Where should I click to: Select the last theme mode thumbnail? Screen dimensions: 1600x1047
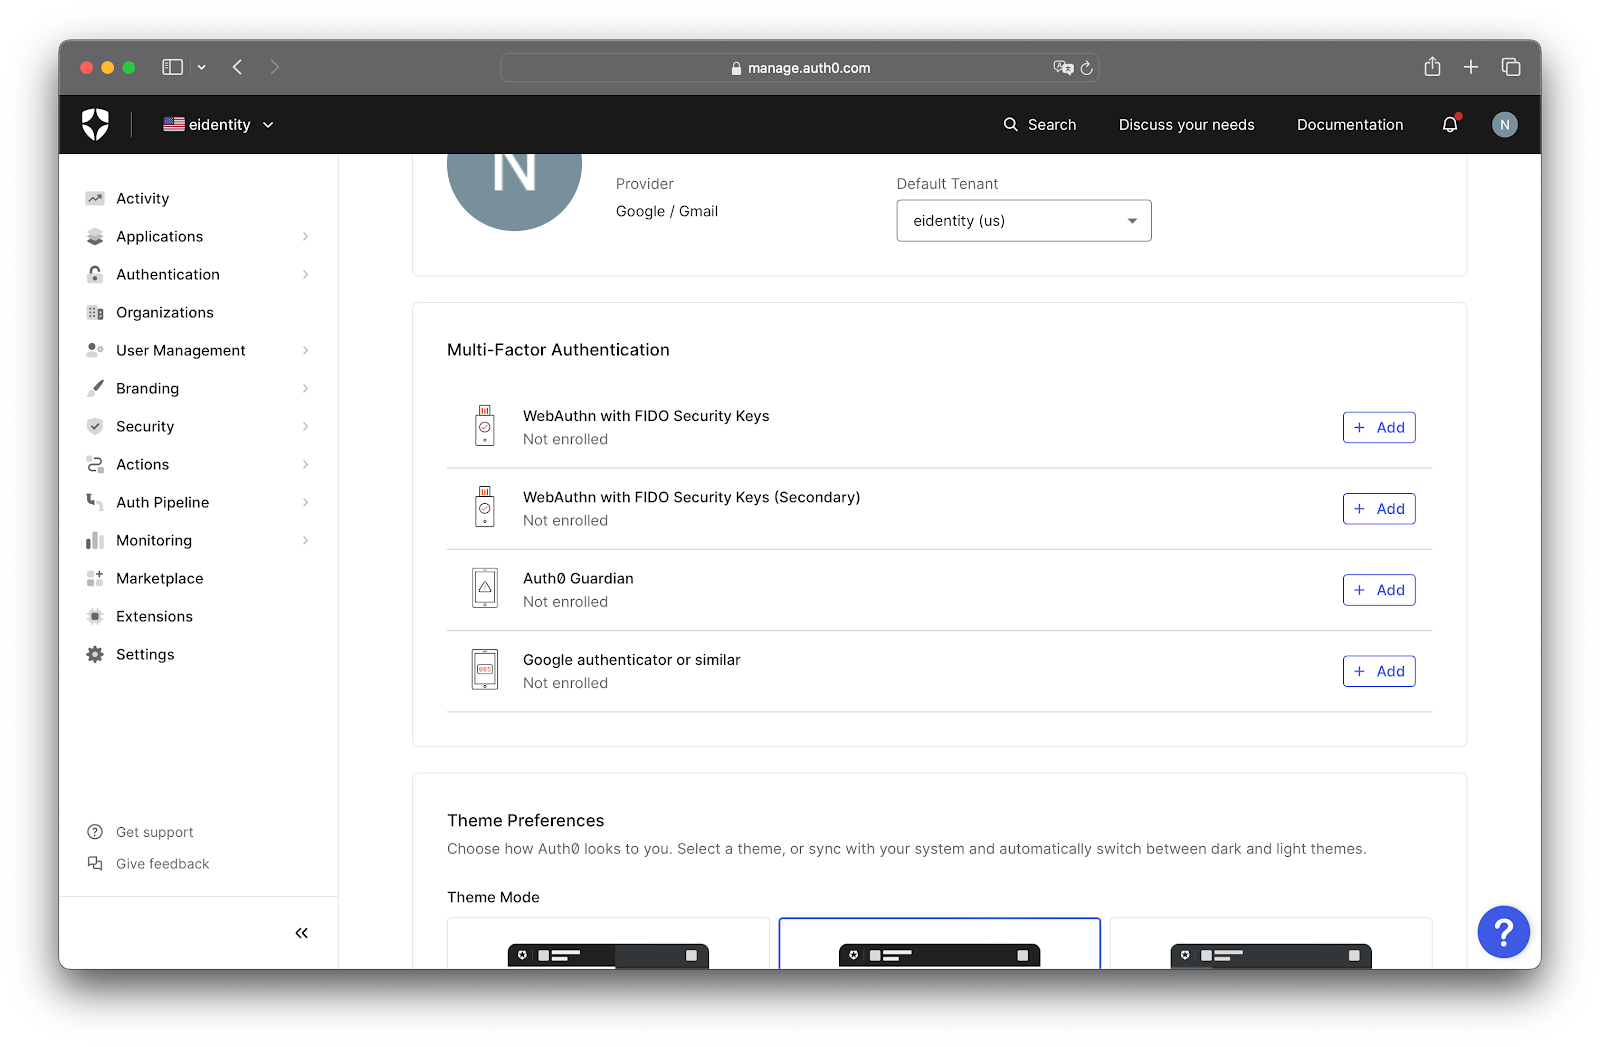coord(1271,943)
